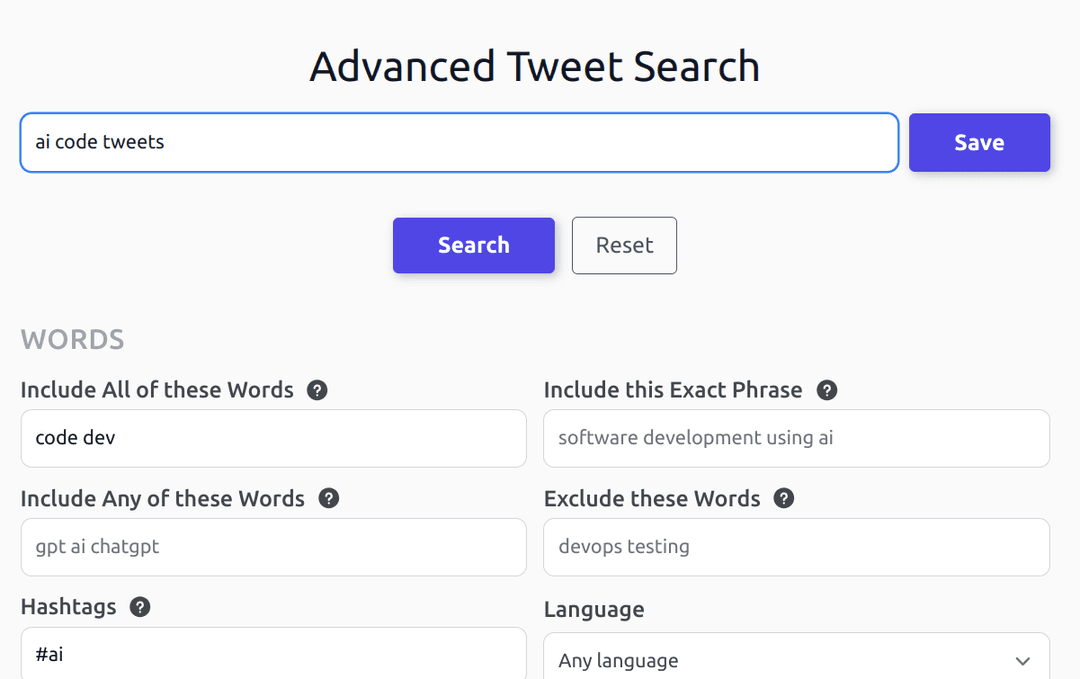Select "Any language" in the Language combo box

[796, 659]
